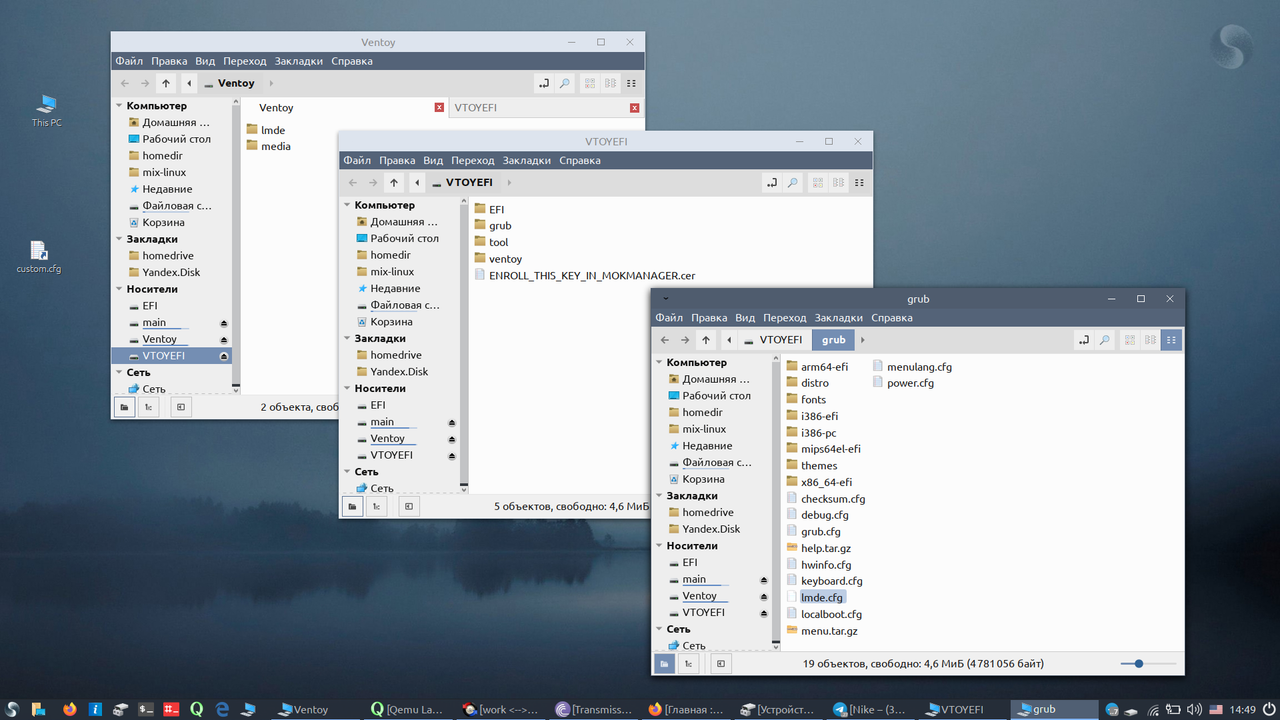Image resolution: width=1280 pixels, height=720 pixels.
Task: Go up one folder in VTOYEFI window
Action: pos(394,183)
